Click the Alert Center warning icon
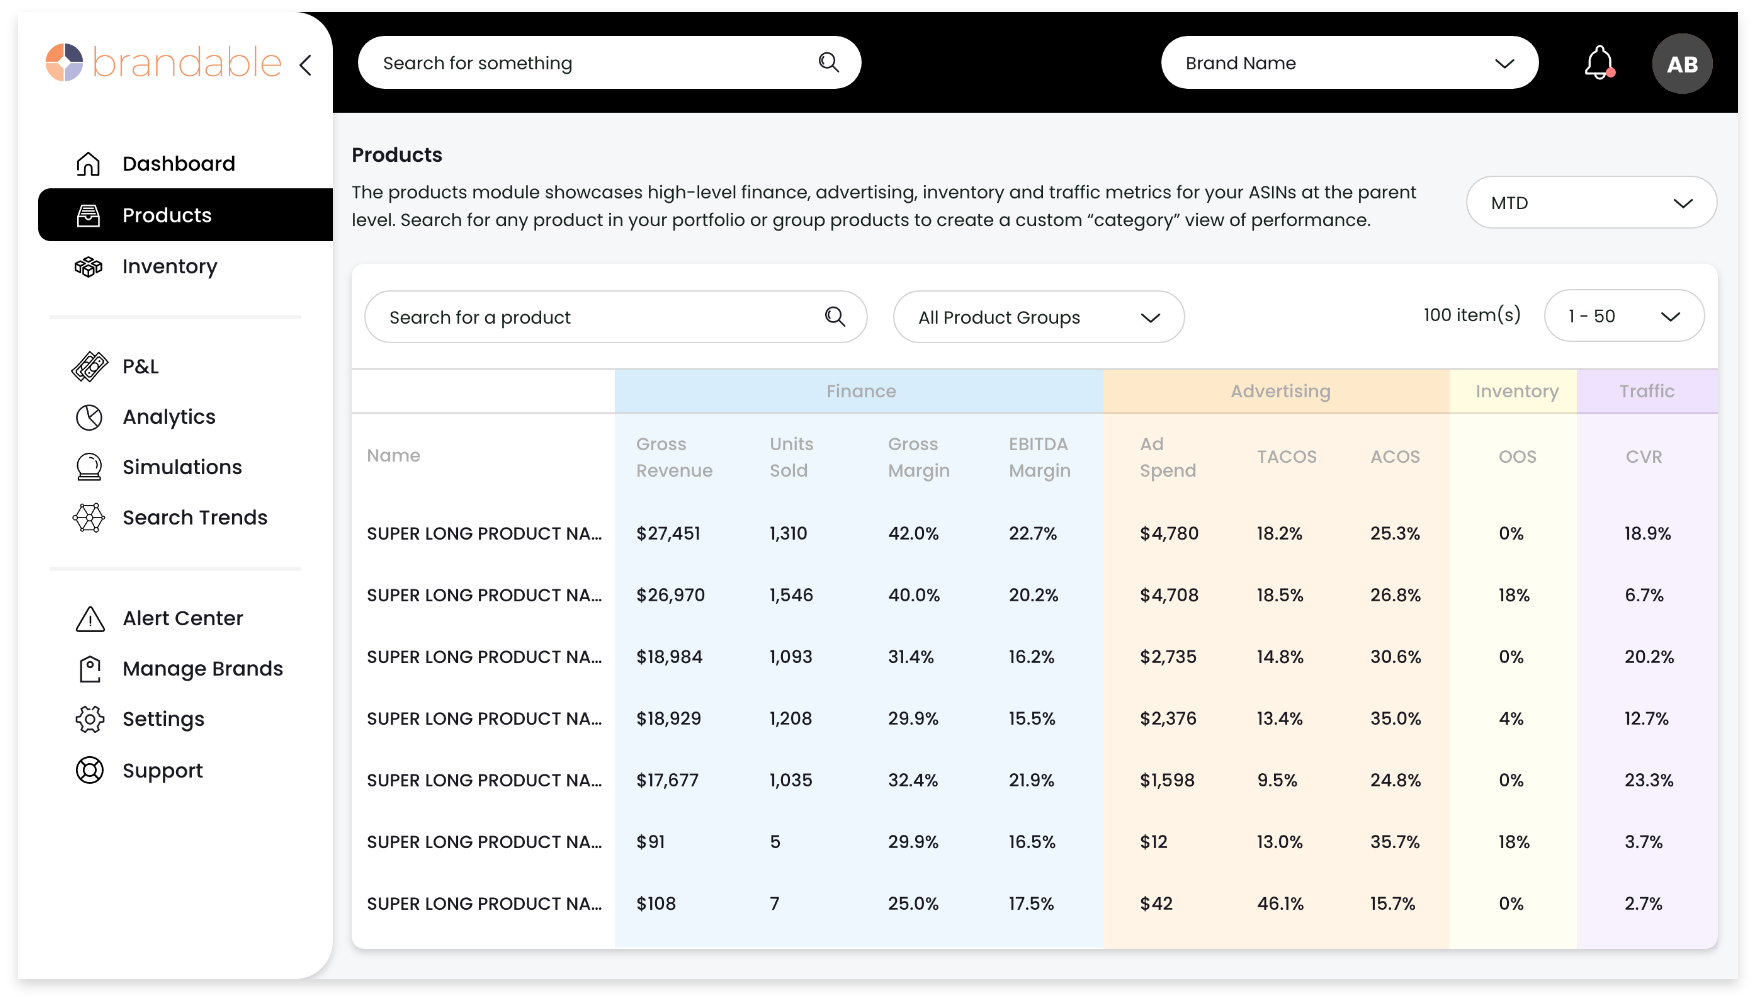 click(90, 619)
